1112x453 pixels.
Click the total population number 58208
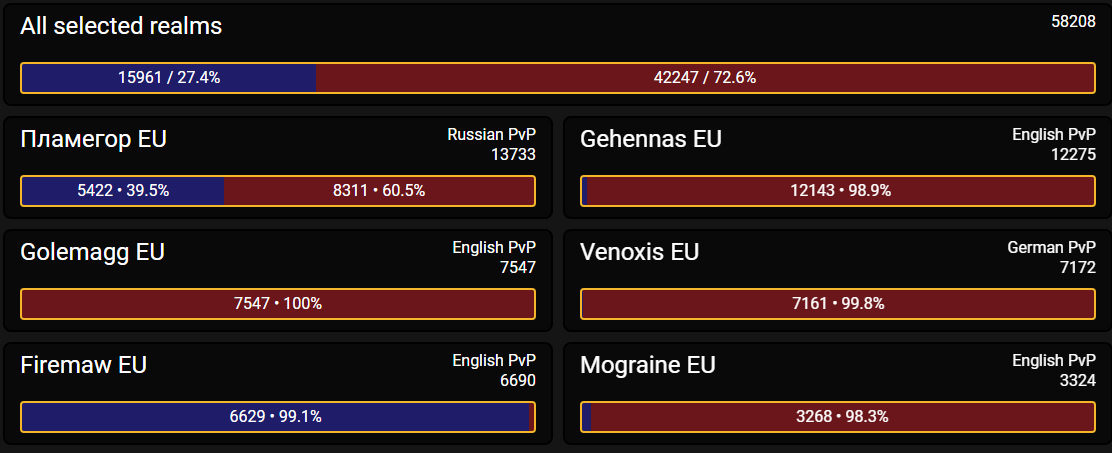1073,21
